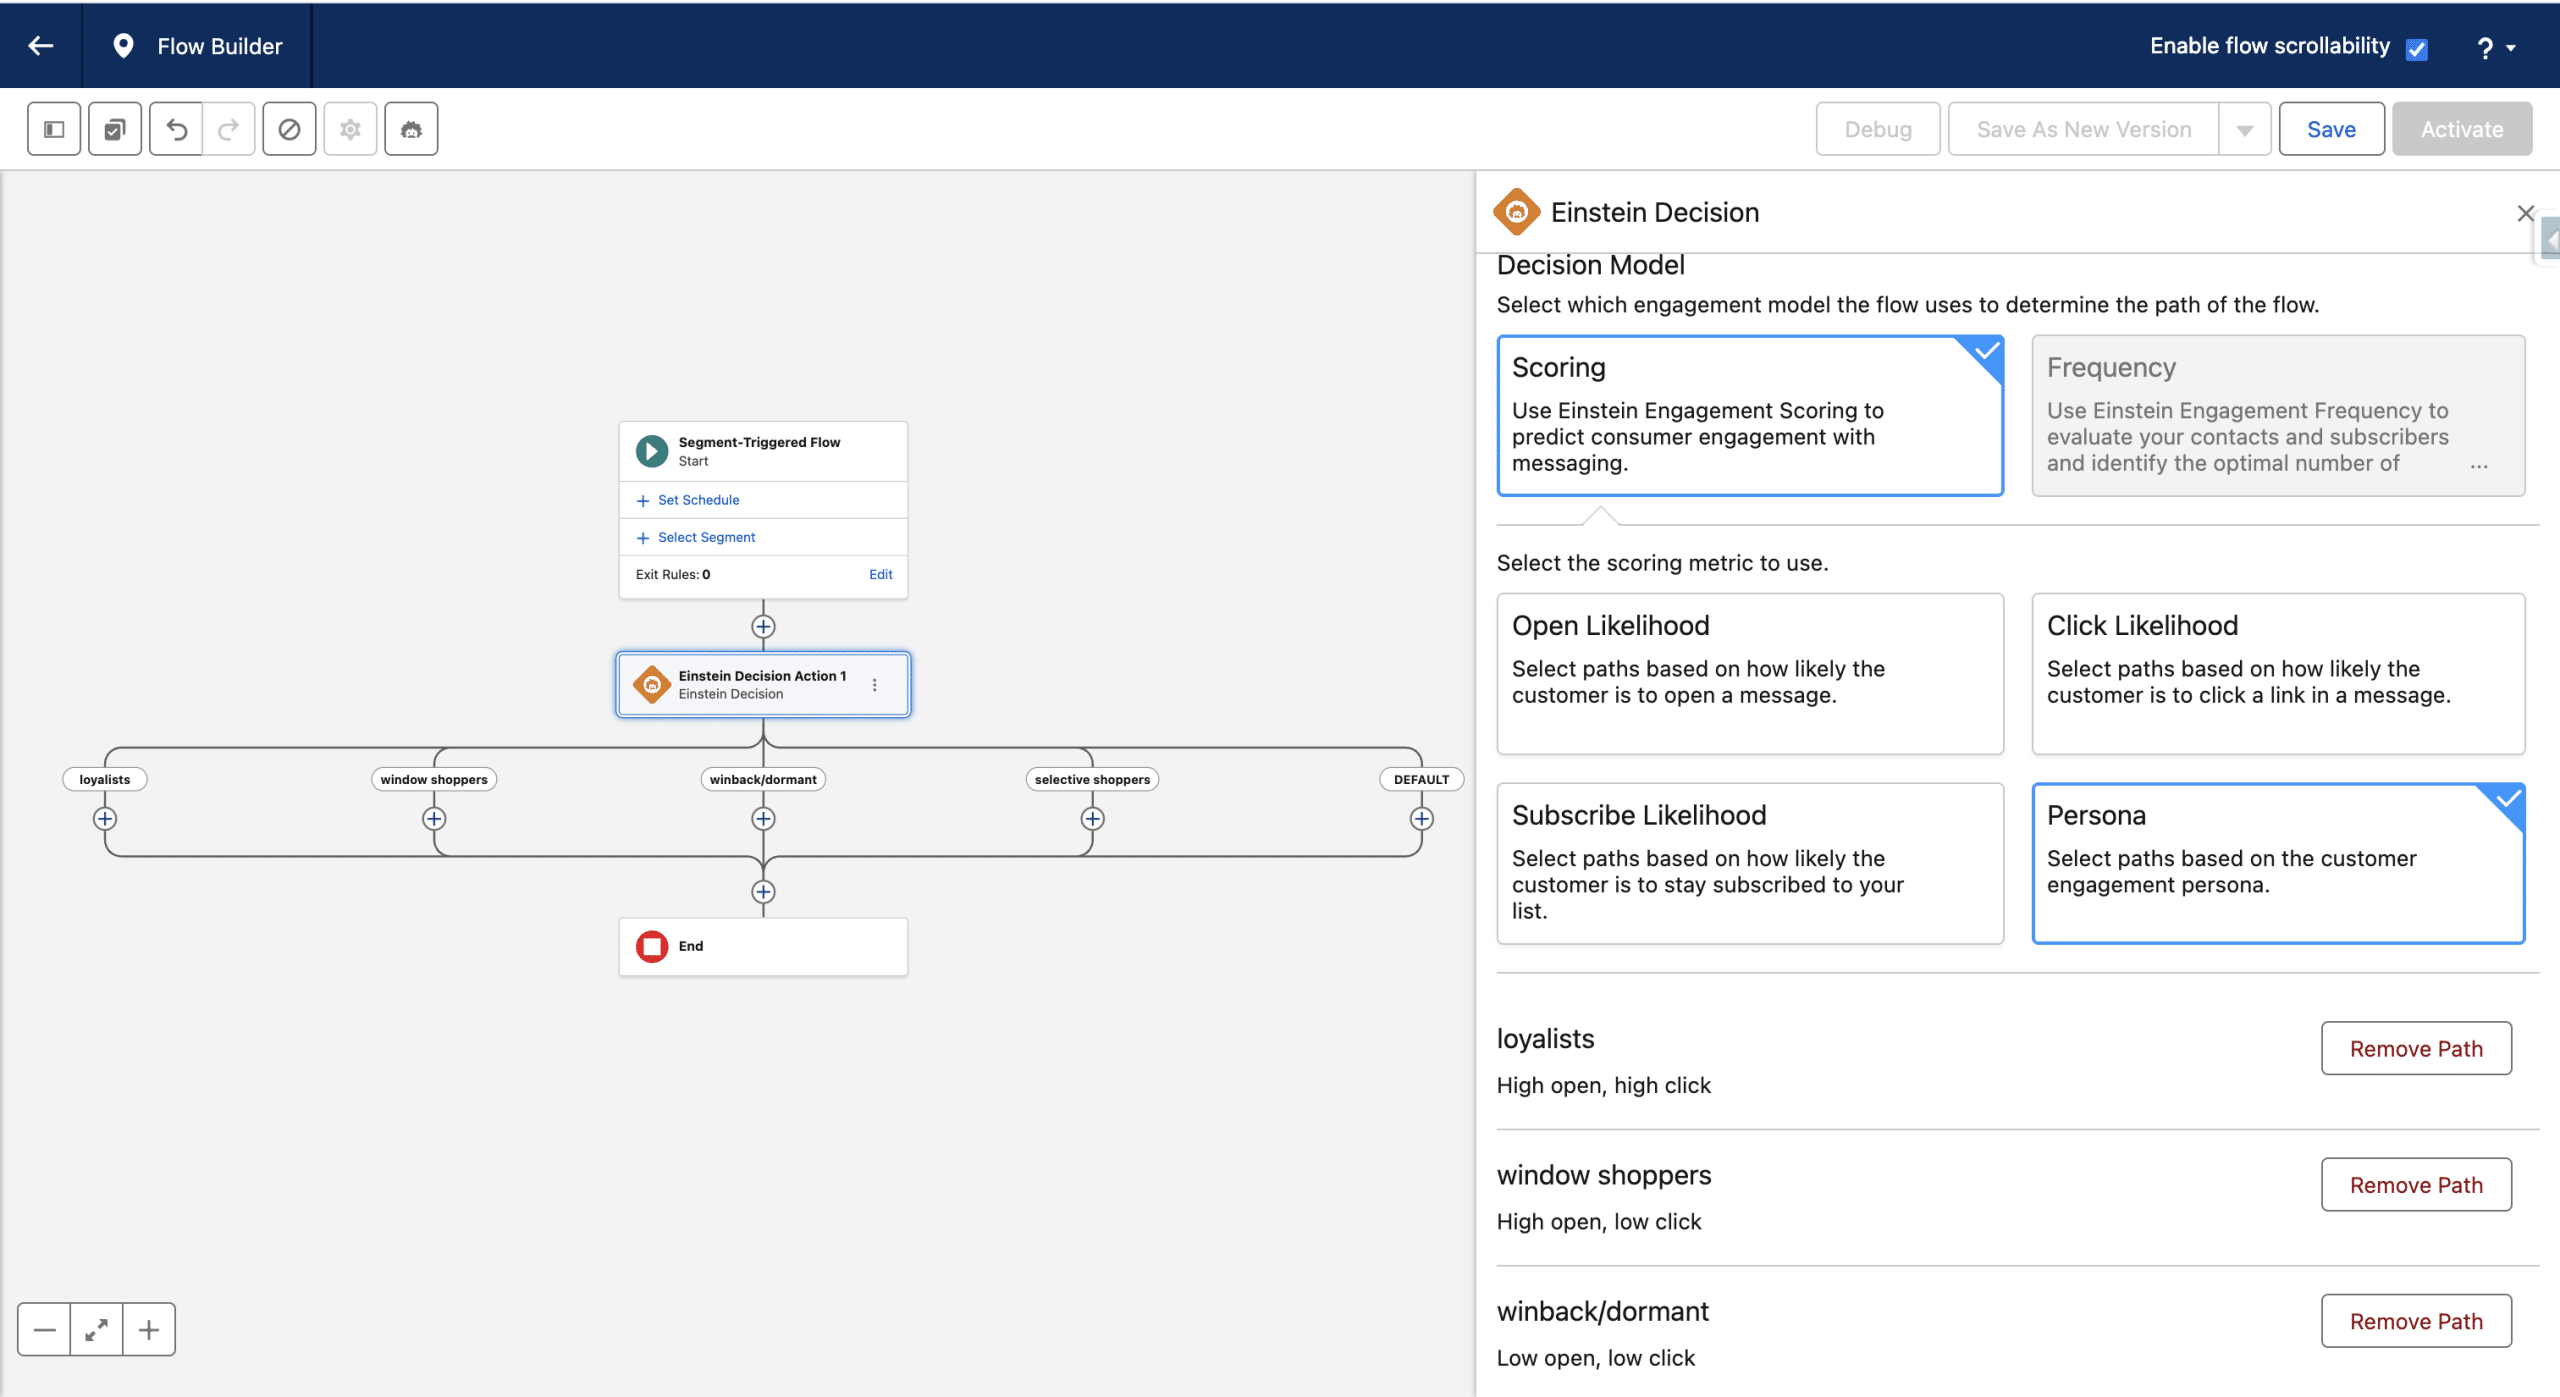Toggle Enable flow scrollability checkbox
This screenshot has width=2560, height=1397.
[x=2417, y=48]
